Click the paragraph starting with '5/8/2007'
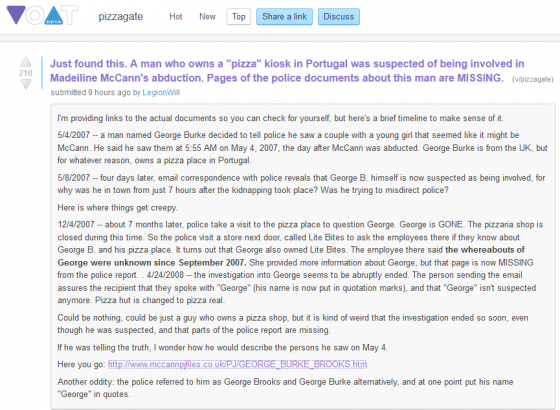Viewport: 560px width, 410px height. pyautogui.click(x=301, y=184)
